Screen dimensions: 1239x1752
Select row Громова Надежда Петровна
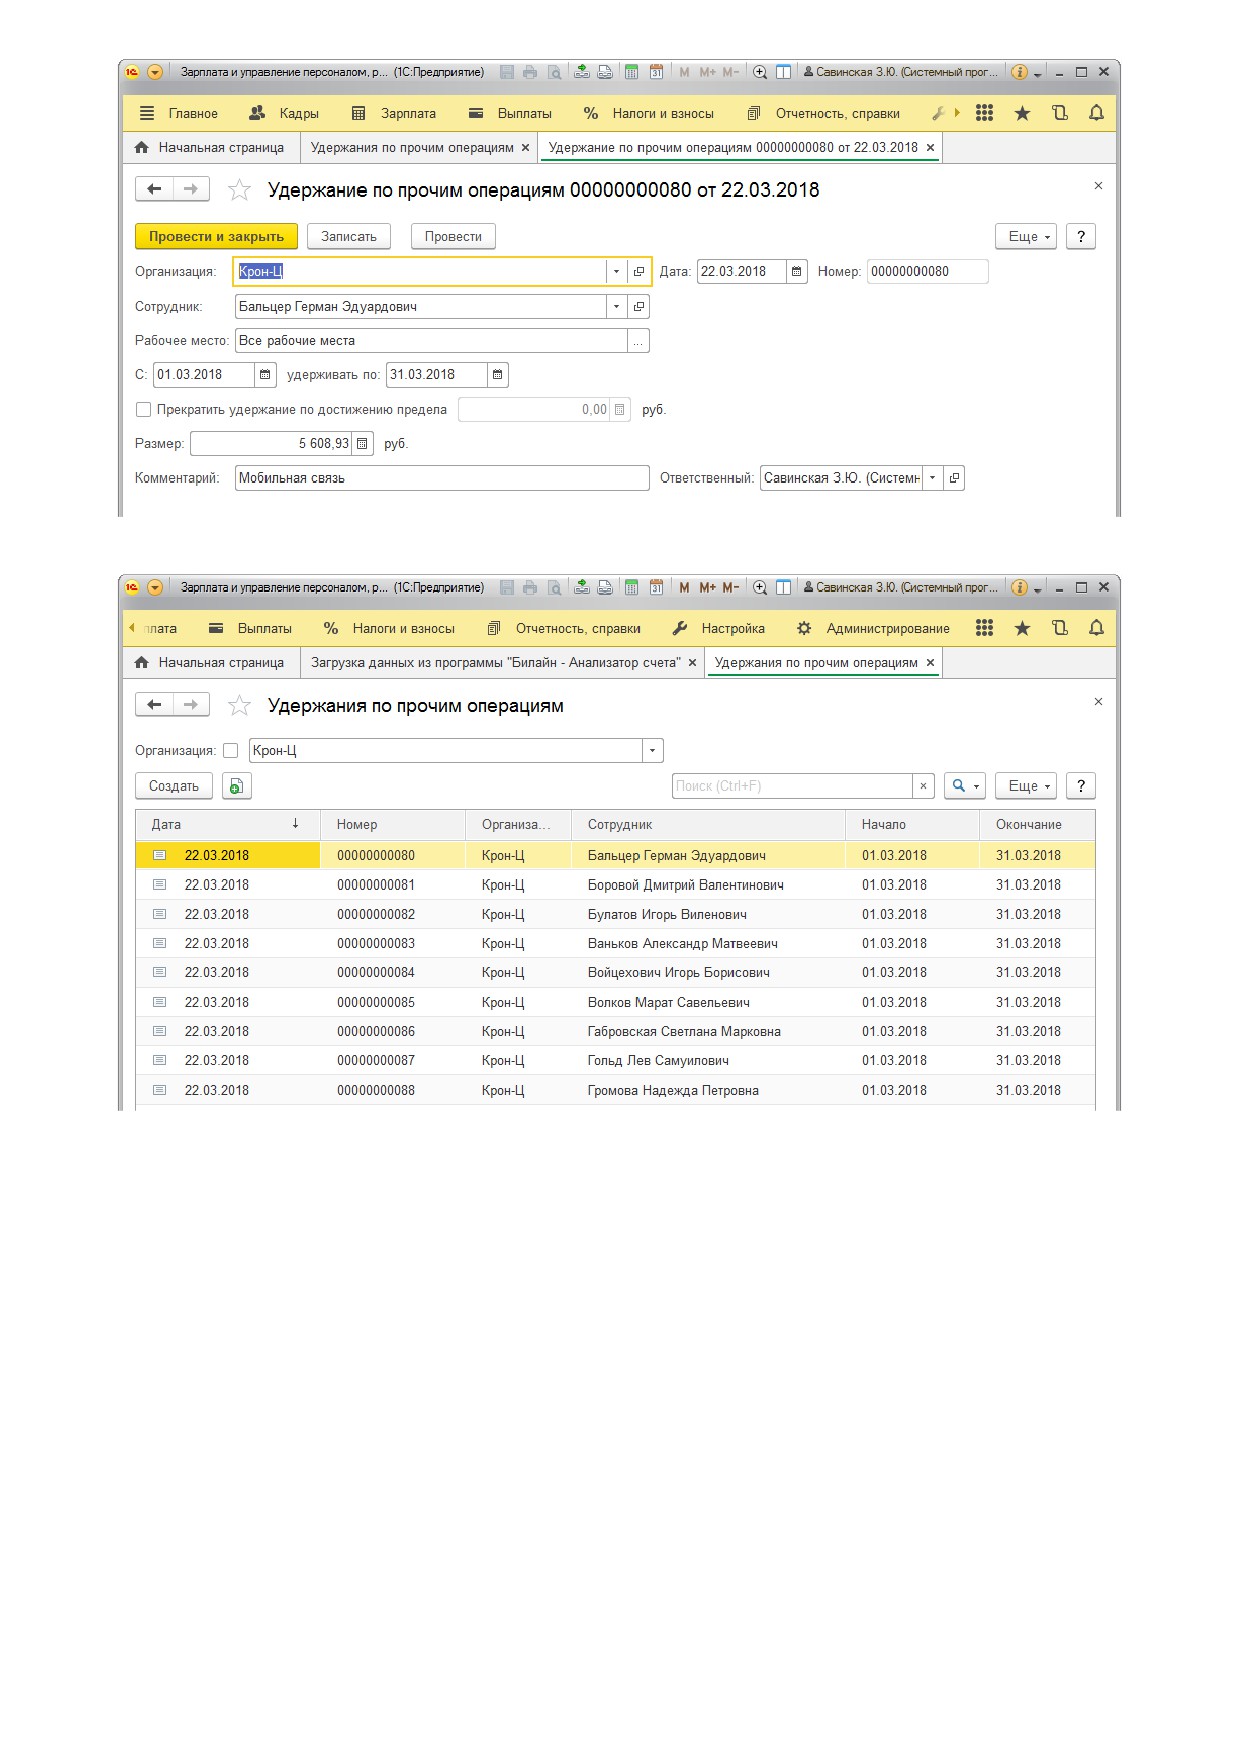[615, 1090]
